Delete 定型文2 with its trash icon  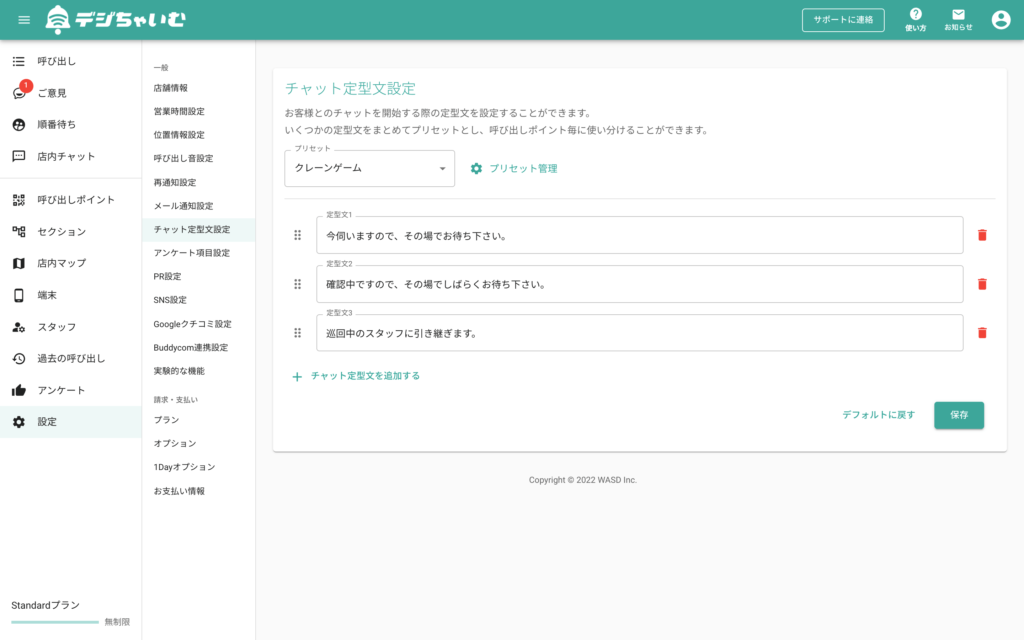coord(982,284)
